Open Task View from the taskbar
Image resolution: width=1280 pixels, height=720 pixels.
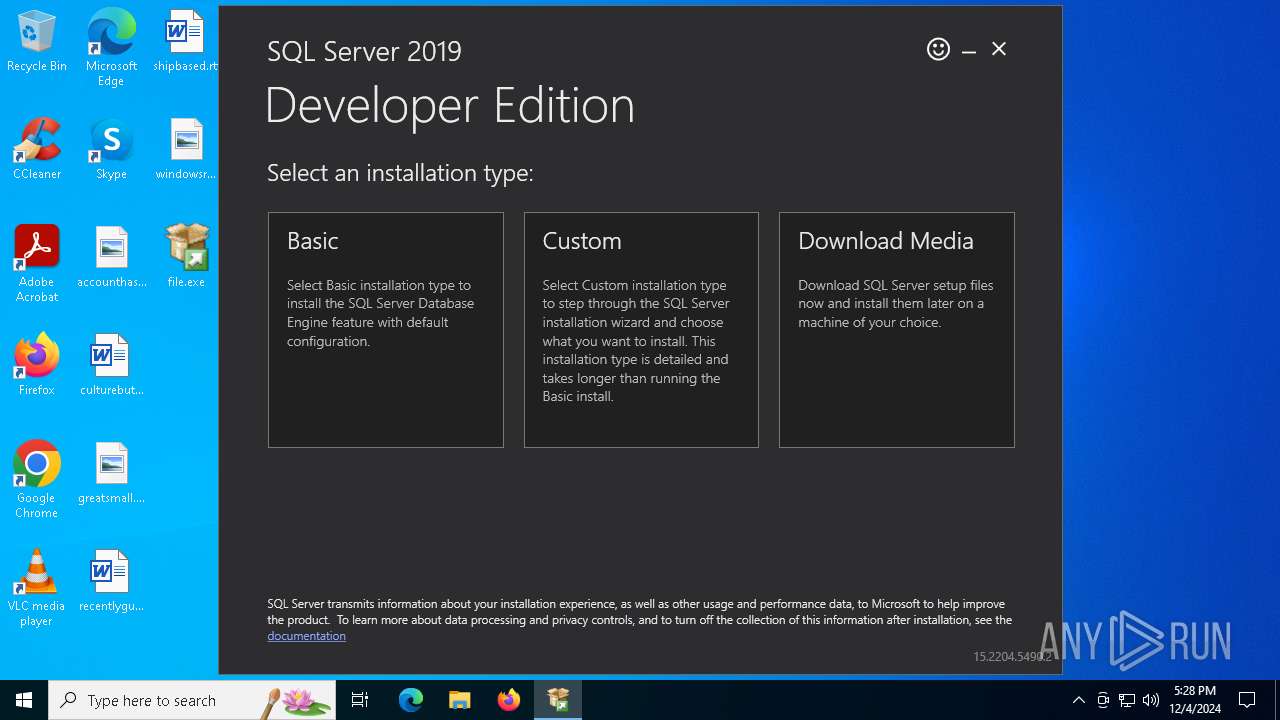(x=360, y=700)
